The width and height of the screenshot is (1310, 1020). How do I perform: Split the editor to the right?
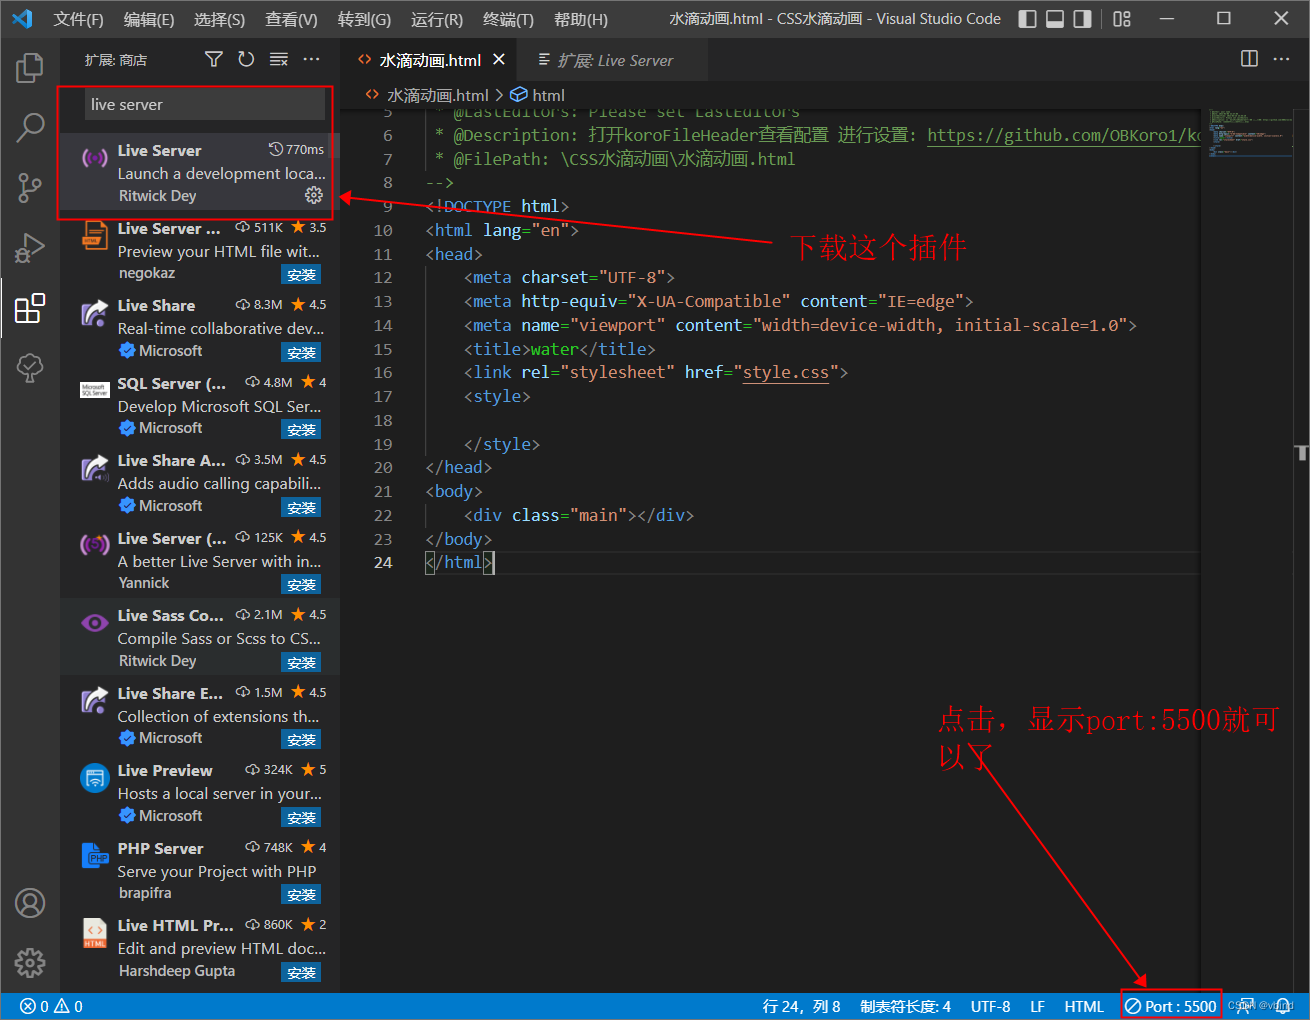pos(1249,59)
